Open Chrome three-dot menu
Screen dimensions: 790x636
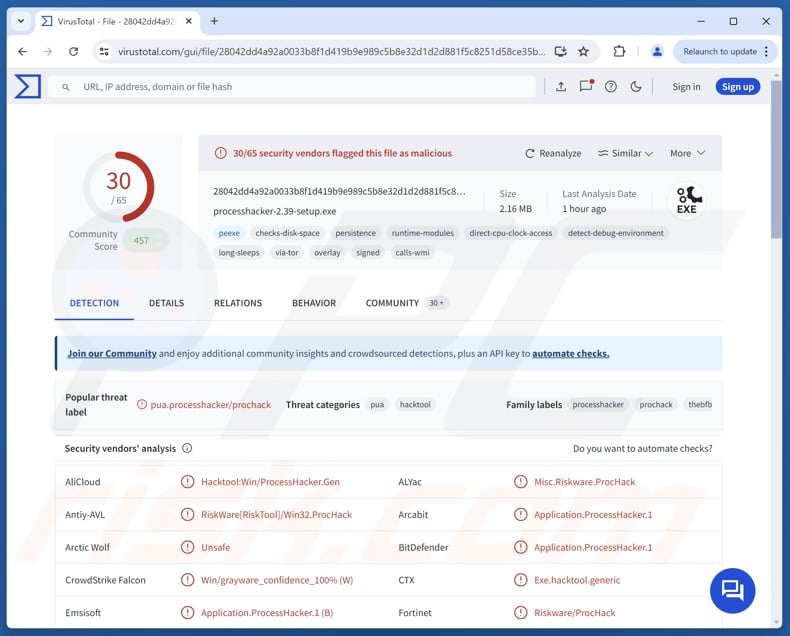click(766, 51)
